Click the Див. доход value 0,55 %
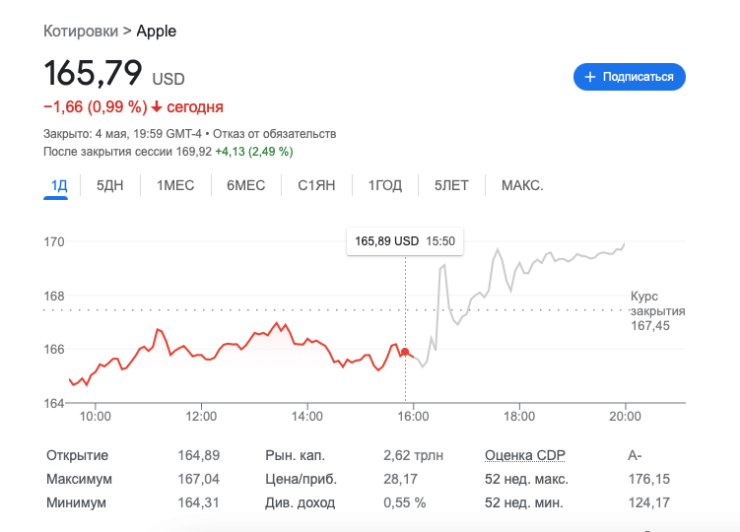The height and width of the screenshot is (532, 740). [404, 502]
